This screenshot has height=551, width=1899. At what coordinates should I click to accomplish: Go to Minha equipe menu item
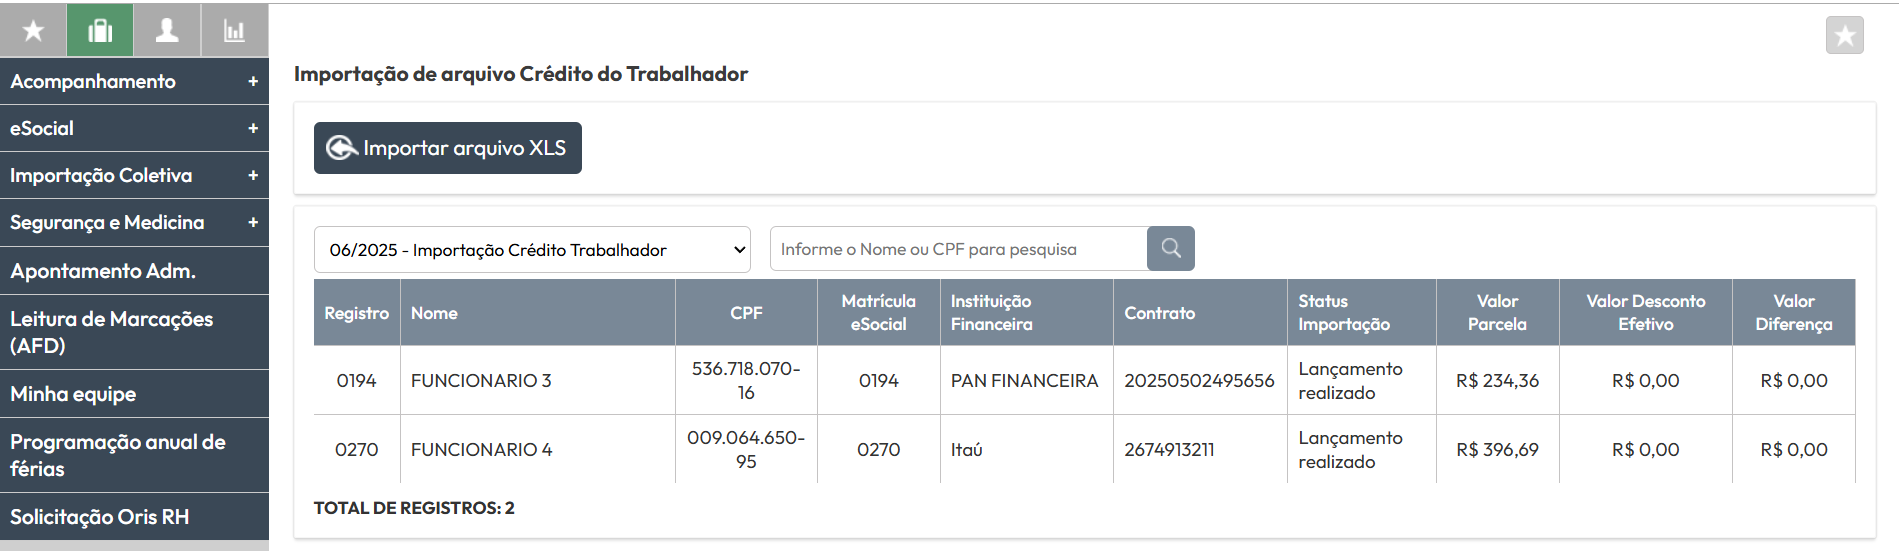tap(134, 394)
